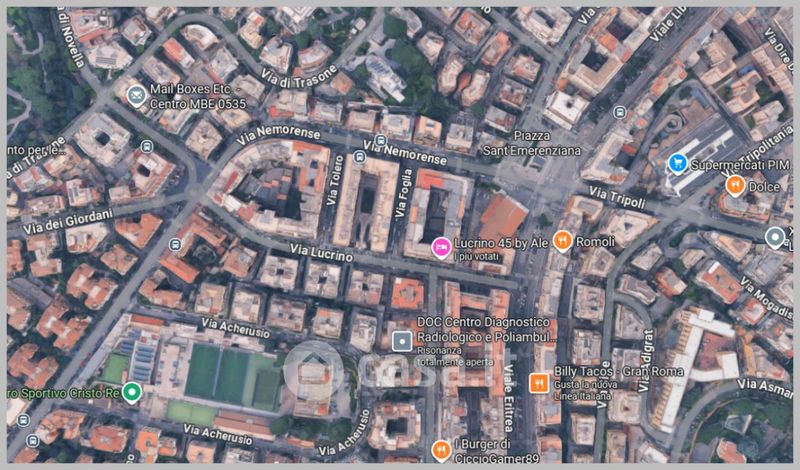800x470 pixels.
Task: Open the DOC Centro Diagnostico marker
Action: pos(402,341)
